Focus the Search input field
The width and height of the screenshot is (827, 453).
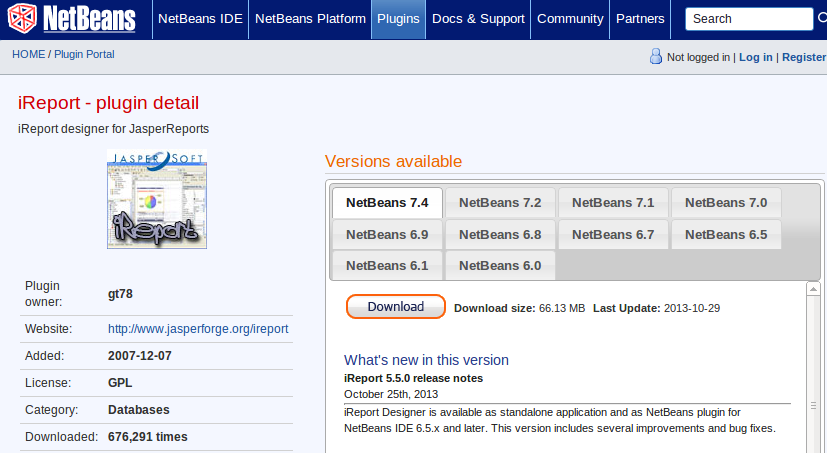click(x=749, y=19)
